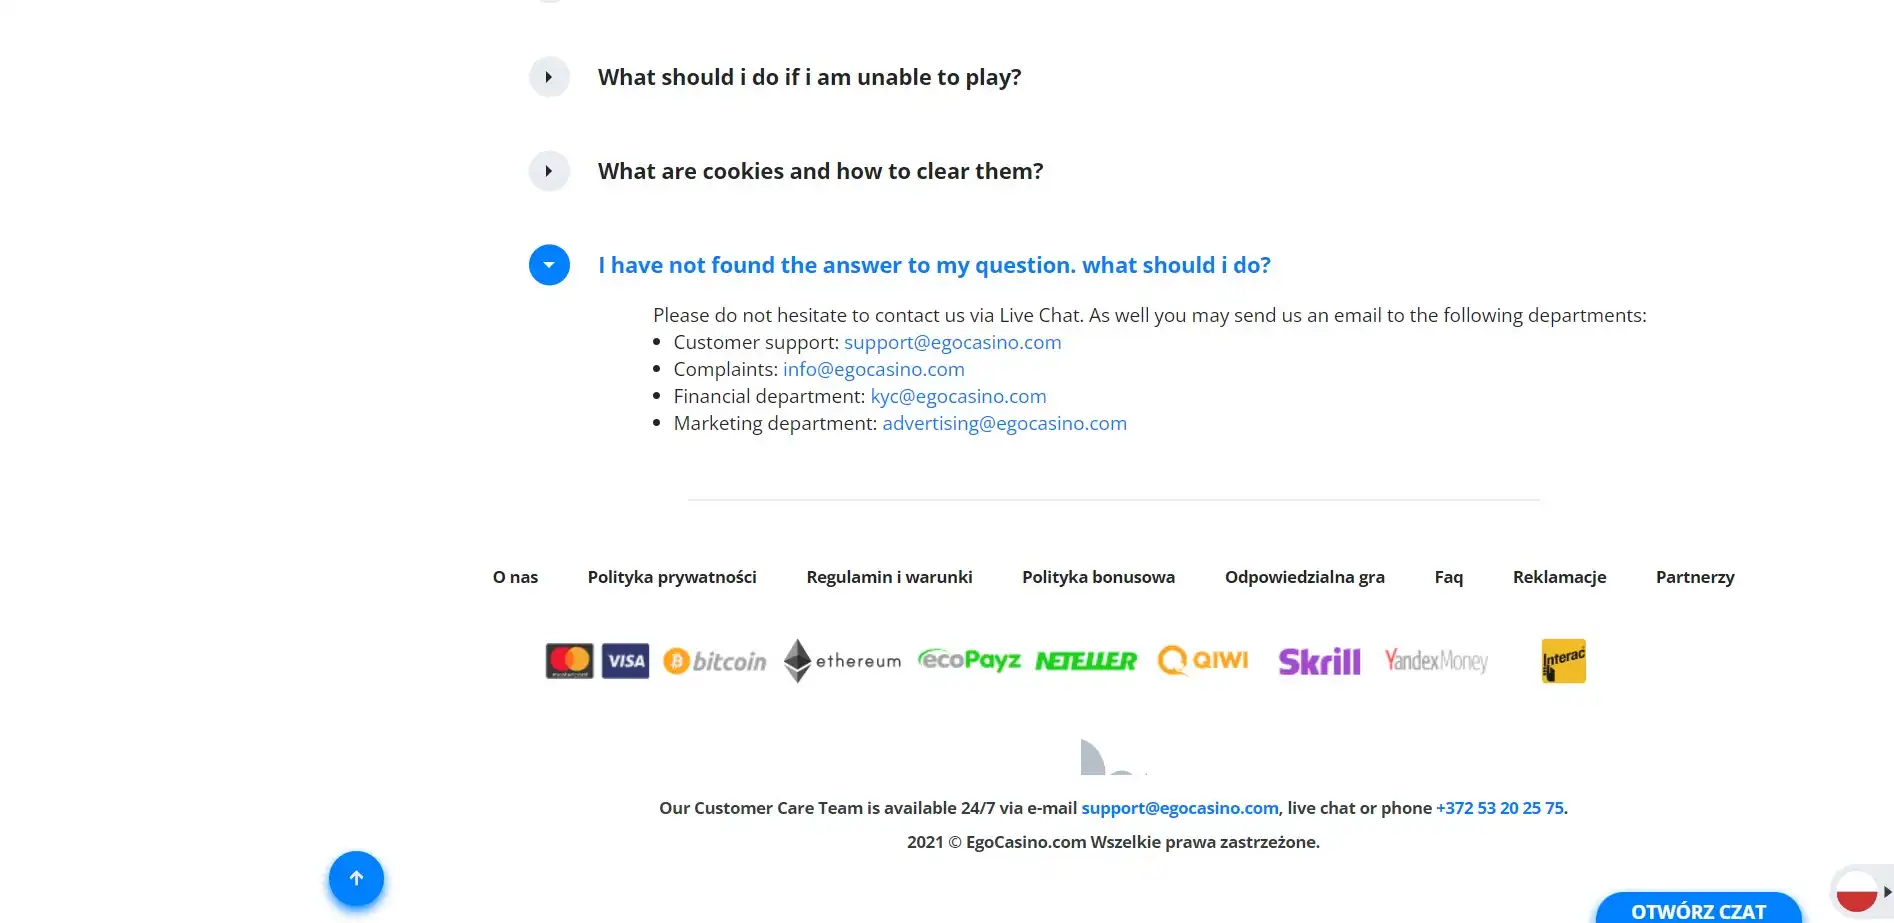Click the VISA payment logo
This screenshot has height=923, width=1894.
[x=626, y=661]
